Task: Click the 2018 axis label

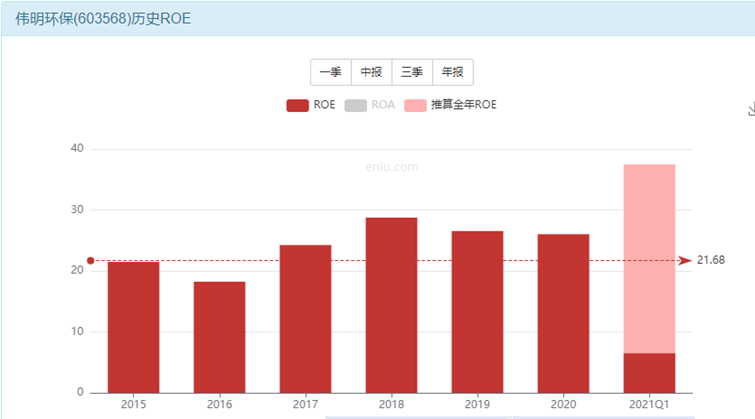Action: [x=391, y=404]
